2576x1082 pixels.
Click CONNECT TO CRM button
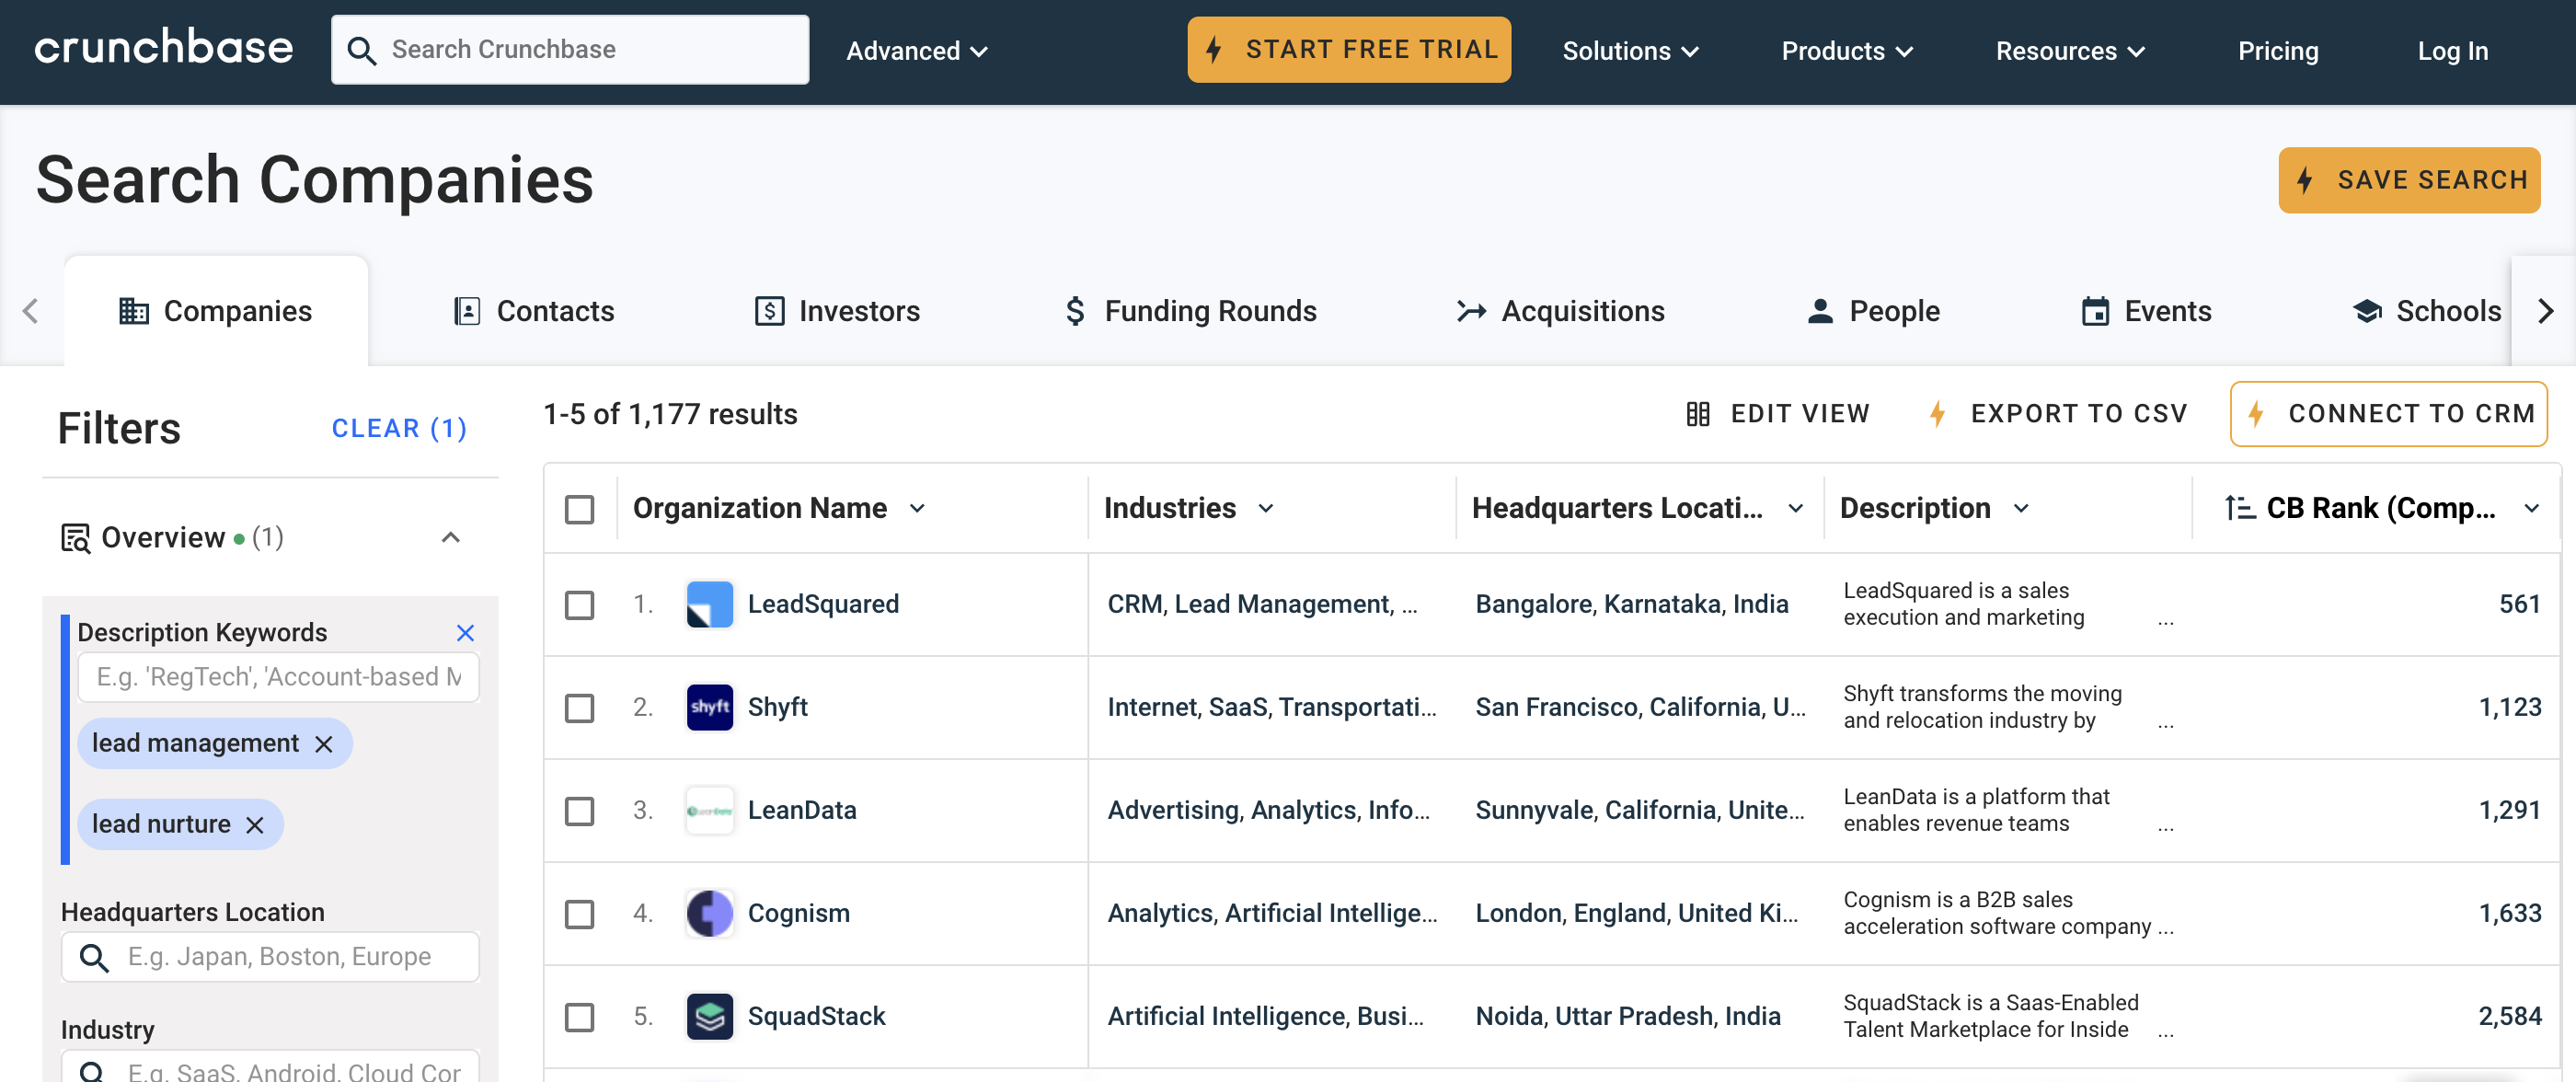2389,414
